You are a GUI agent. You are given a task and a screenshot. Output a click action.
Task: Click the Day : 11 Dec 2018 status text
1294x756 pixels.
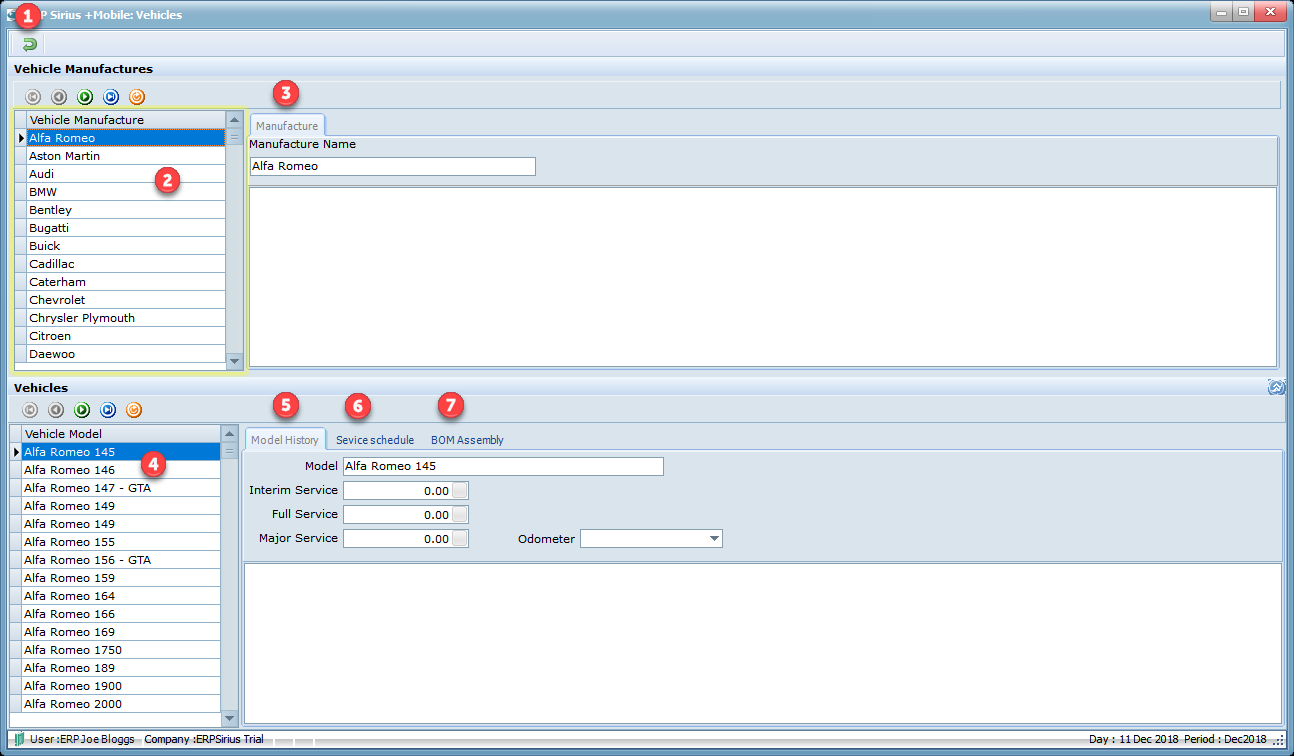1133,739
